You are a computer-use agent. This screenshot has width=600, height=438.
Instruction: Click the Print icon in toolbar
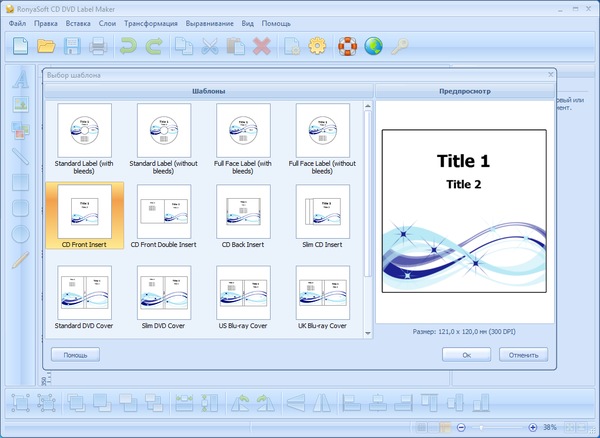98,45
